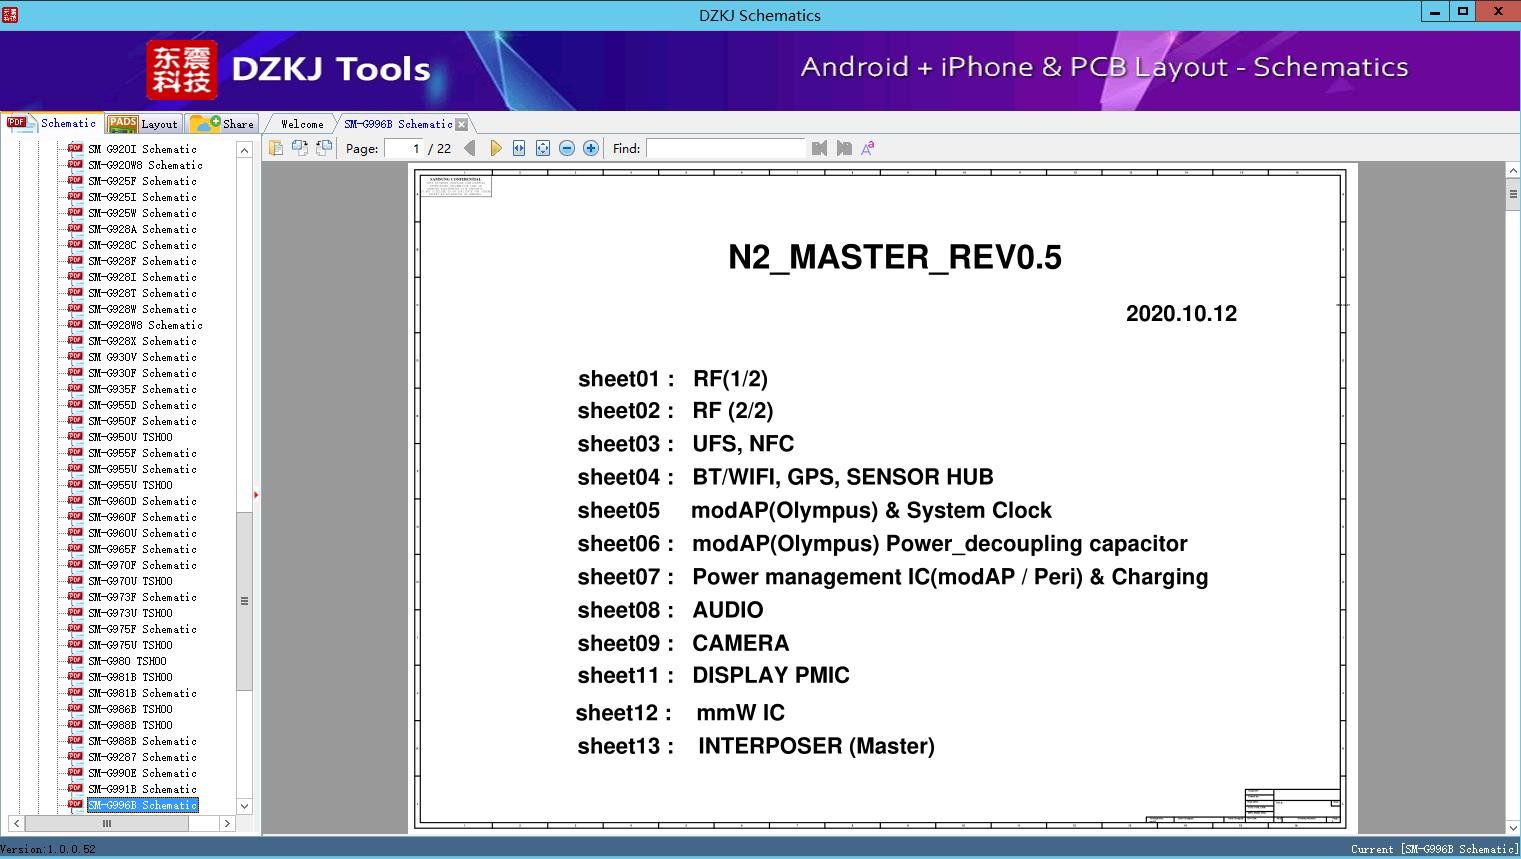The width and height of the screenshot is (1521, 859).
Task: Toggle match case for Find
Action: tap(868, 148)
